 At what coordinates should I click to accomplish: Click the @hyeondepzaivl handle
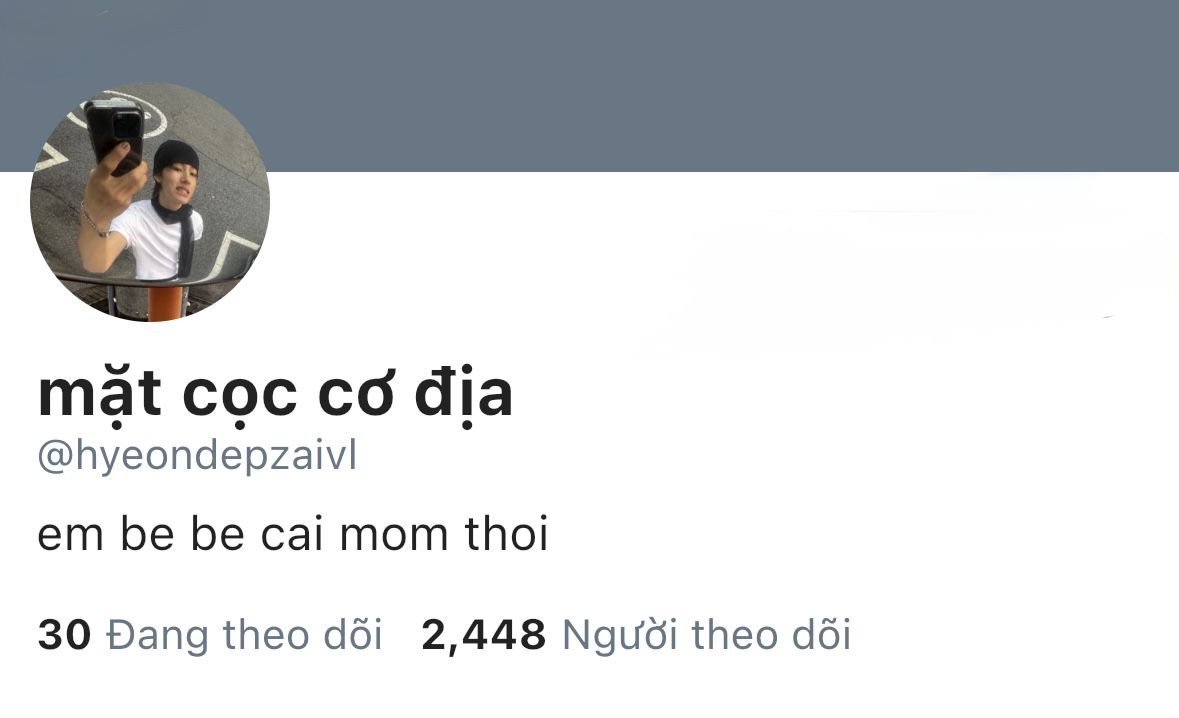[197, 456]
